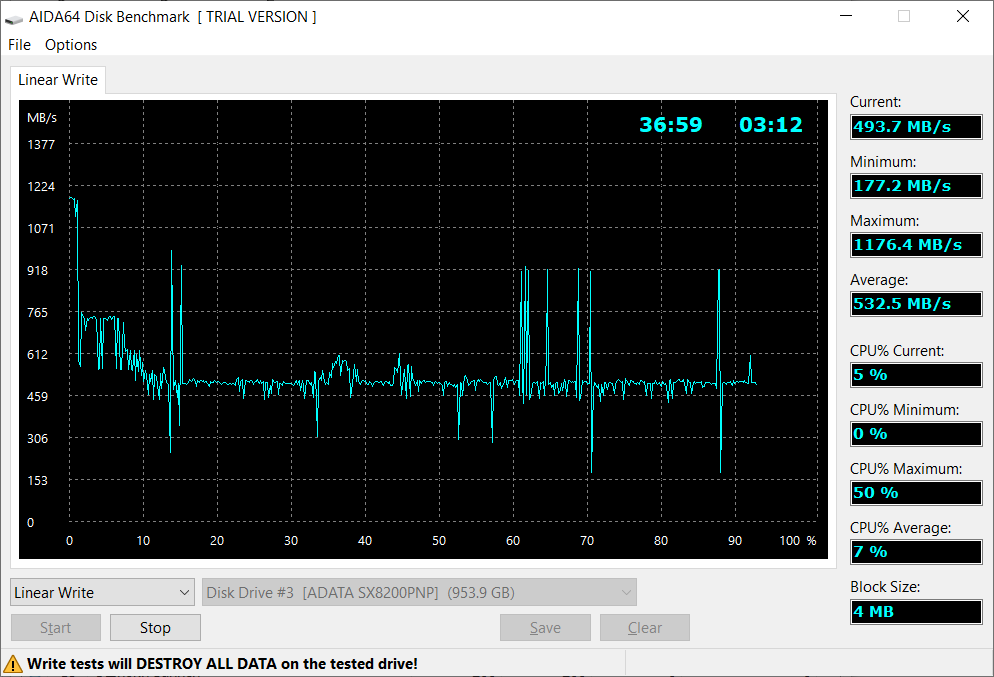
Task: Minimize the AIDA64 window
Action: coord(846,16)
